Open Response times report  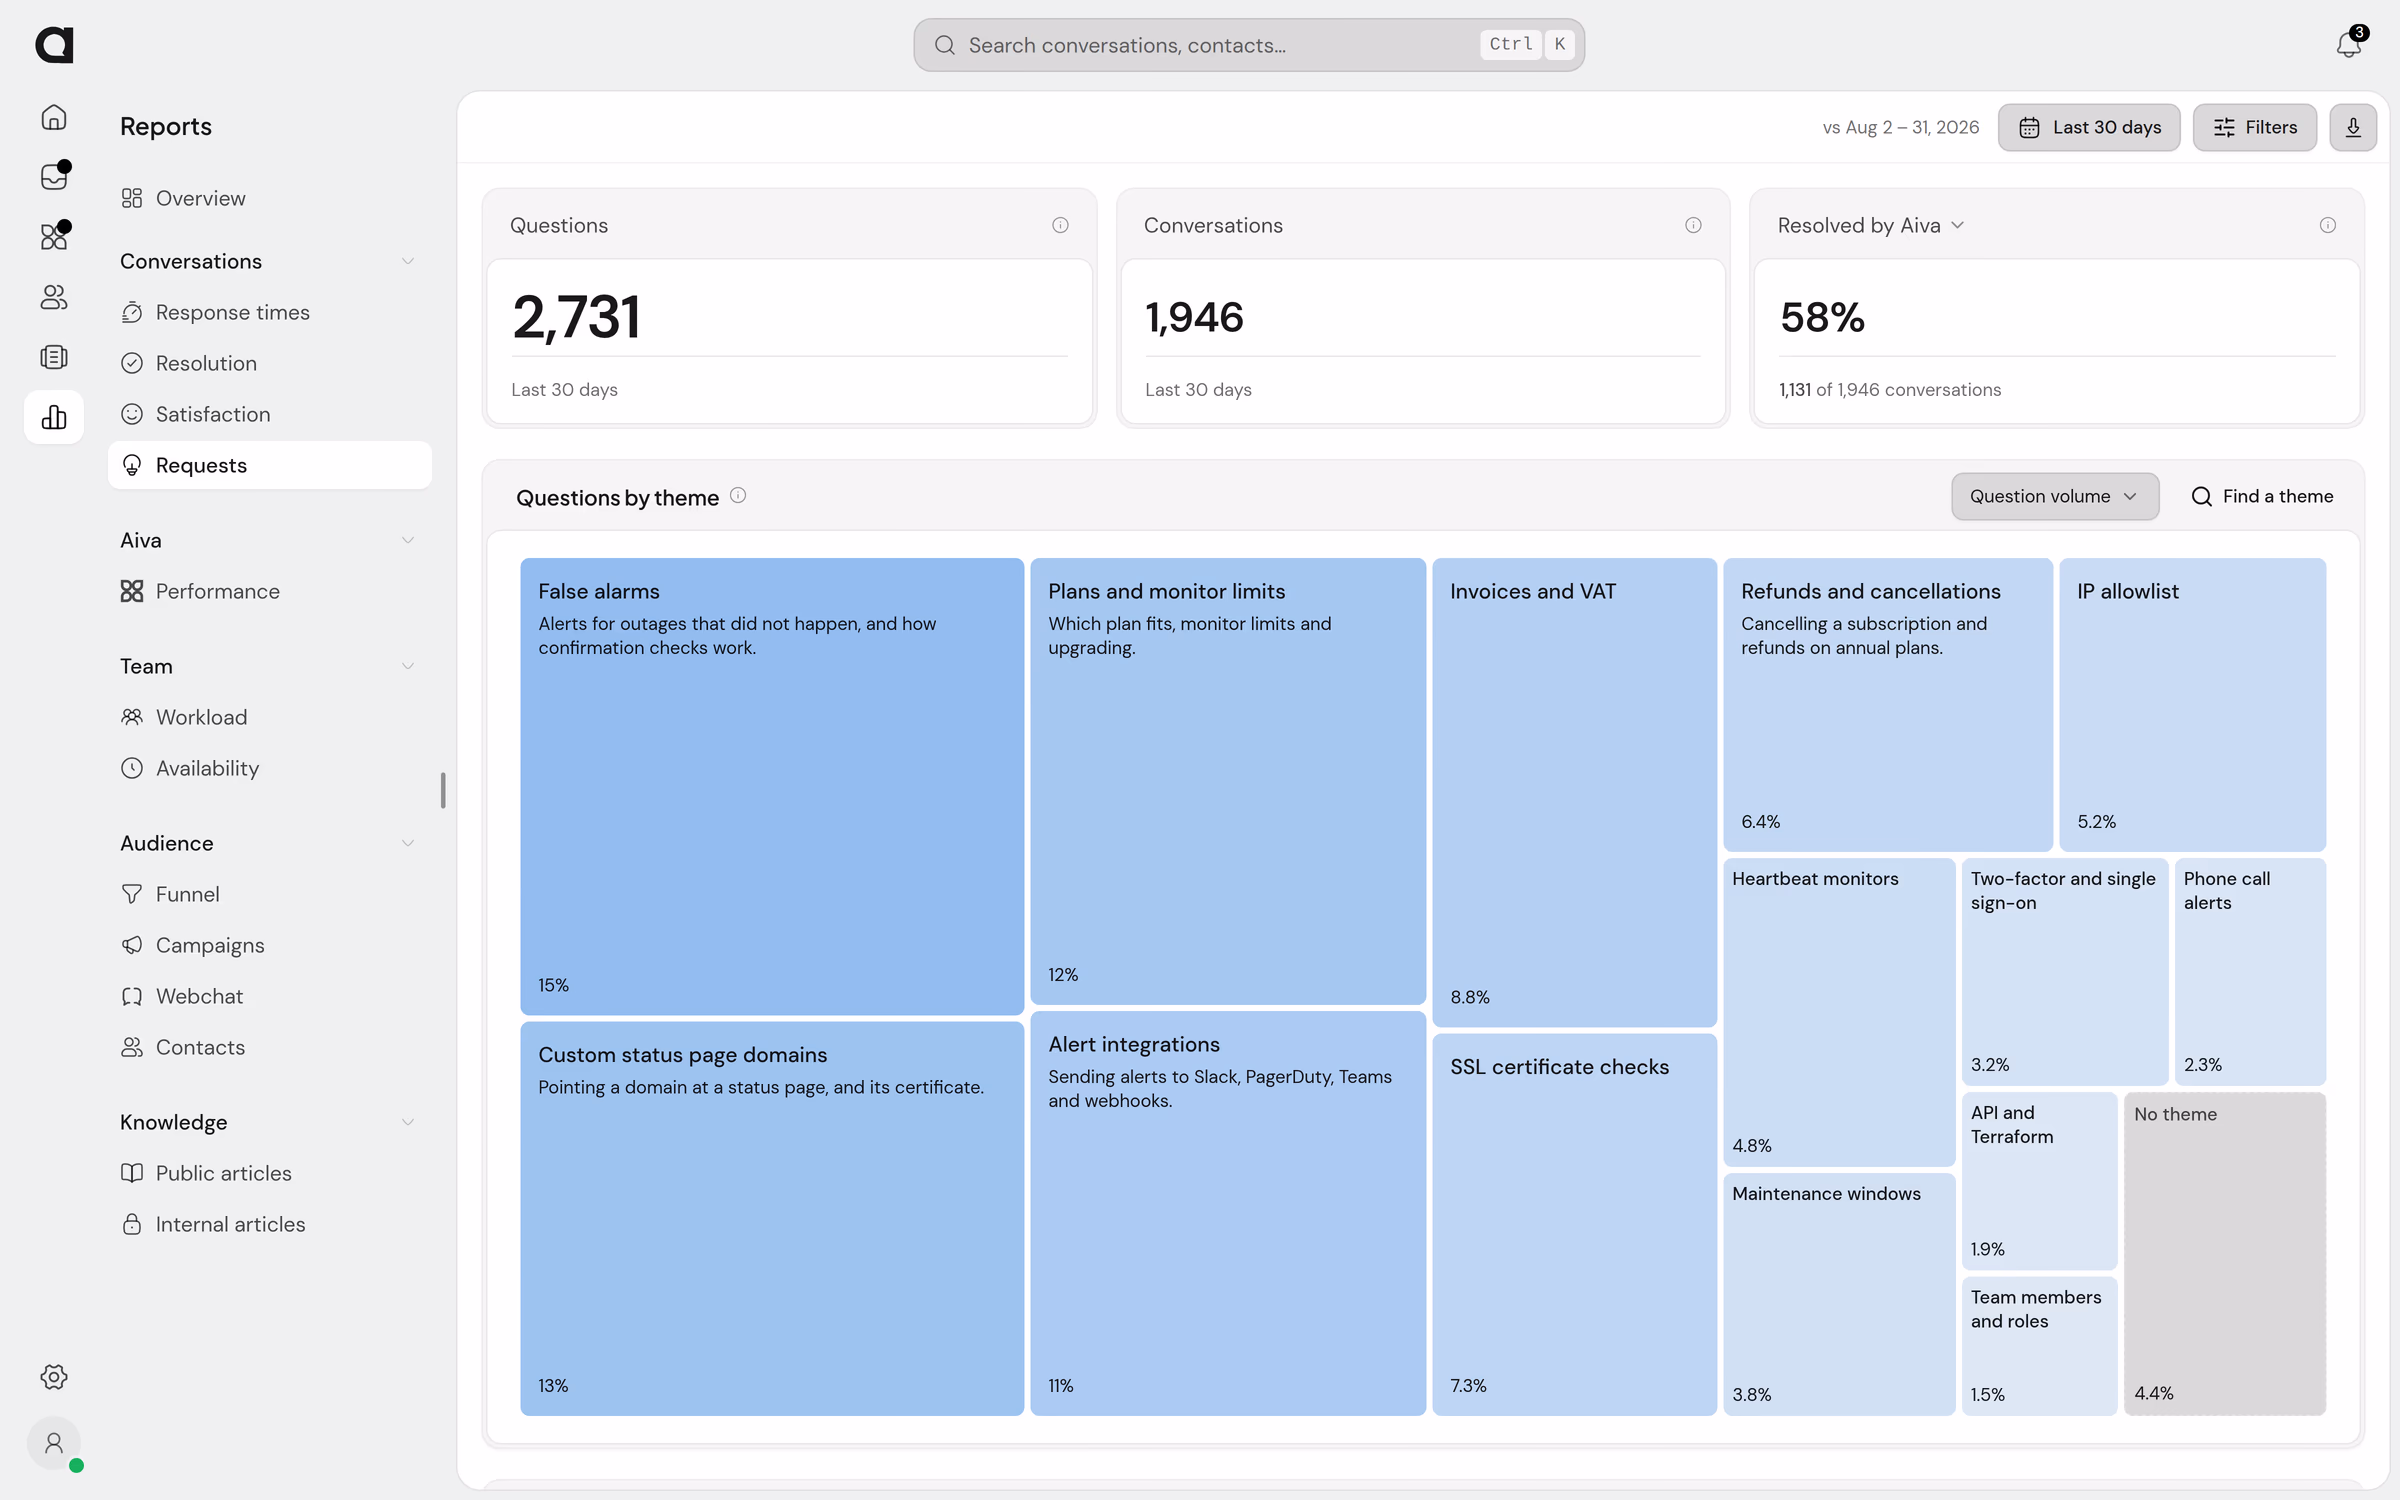coord(270,312)
